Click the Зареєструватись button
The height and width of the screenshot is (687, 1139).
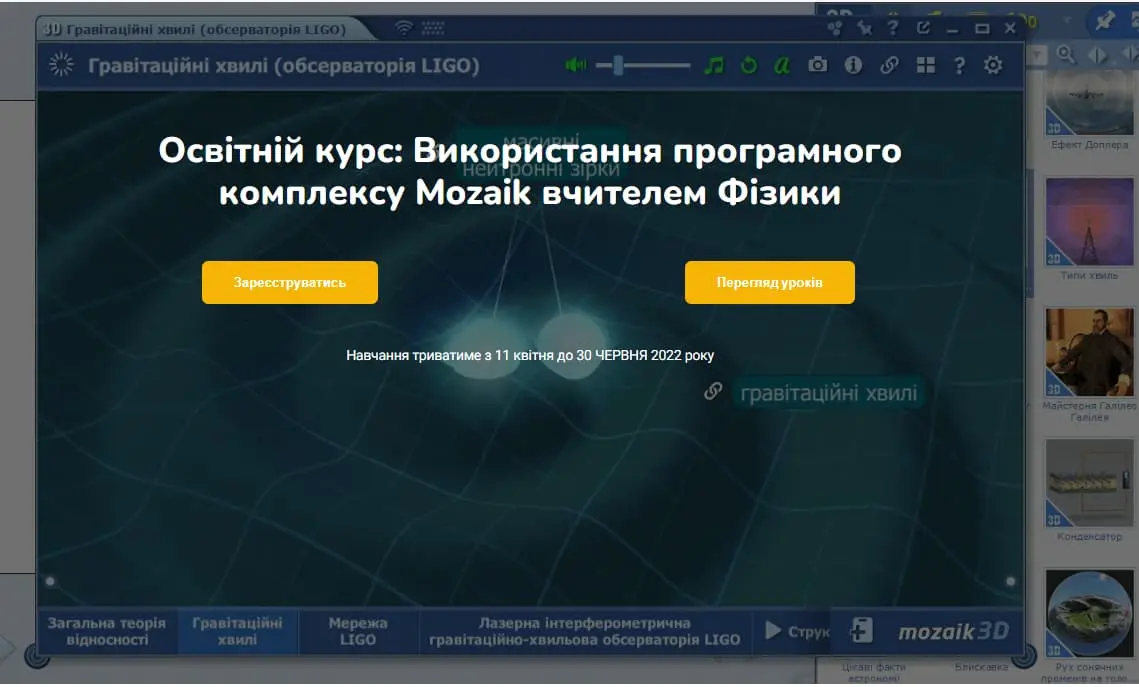pyautogui.click(x=290, y=282)
